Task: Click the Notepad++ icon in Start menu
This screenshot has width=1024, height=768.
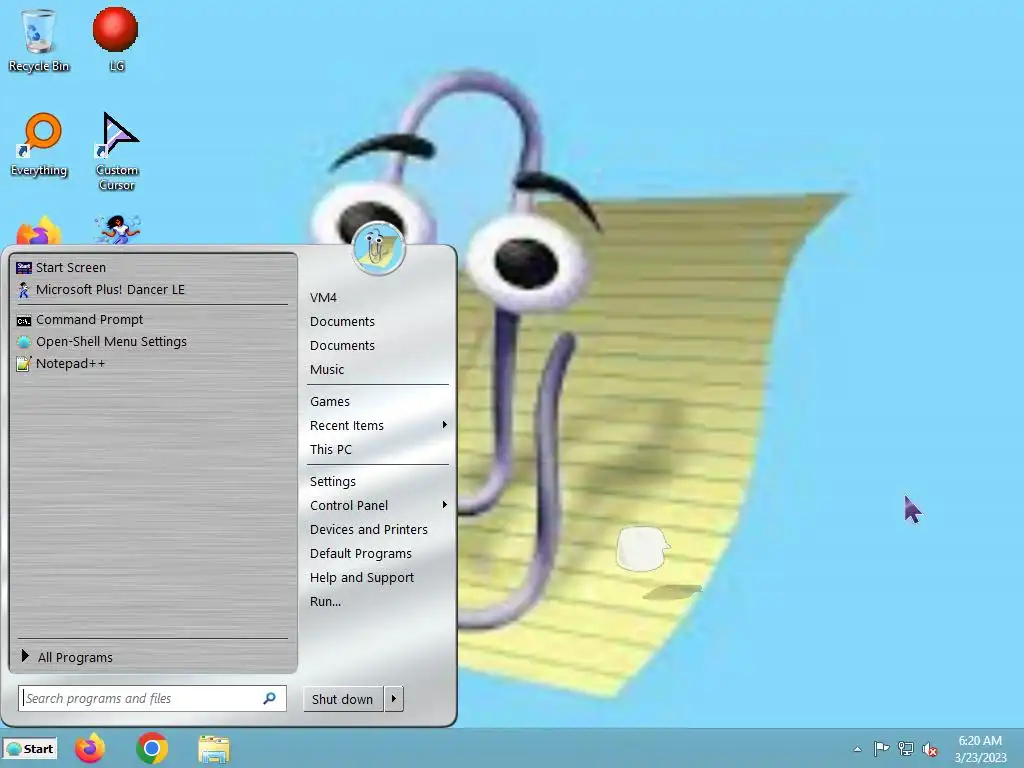Action: [x=24, y=364]
